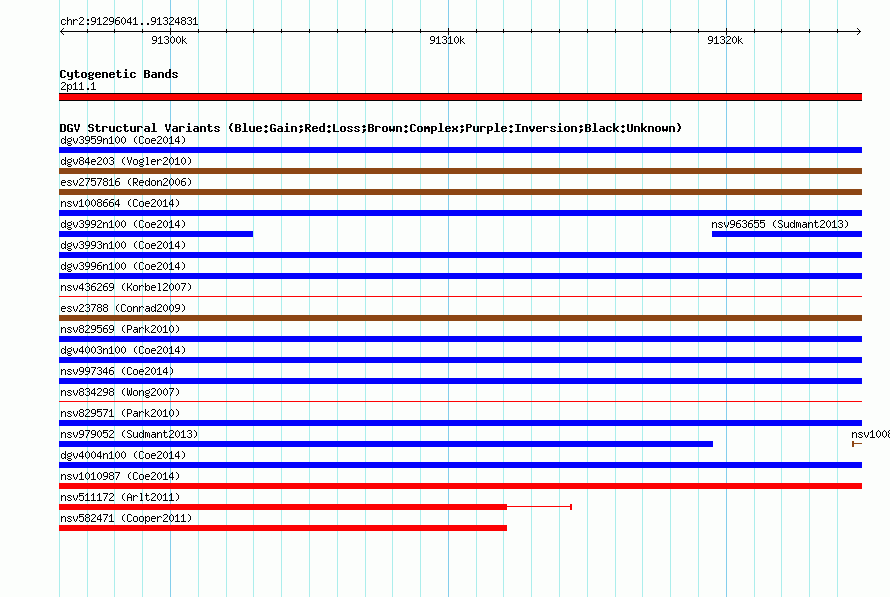Click the red bar under nsv1010987
The height and width of the screenshot is (597, 890).
pyautogui.click(x=460, y=486)
